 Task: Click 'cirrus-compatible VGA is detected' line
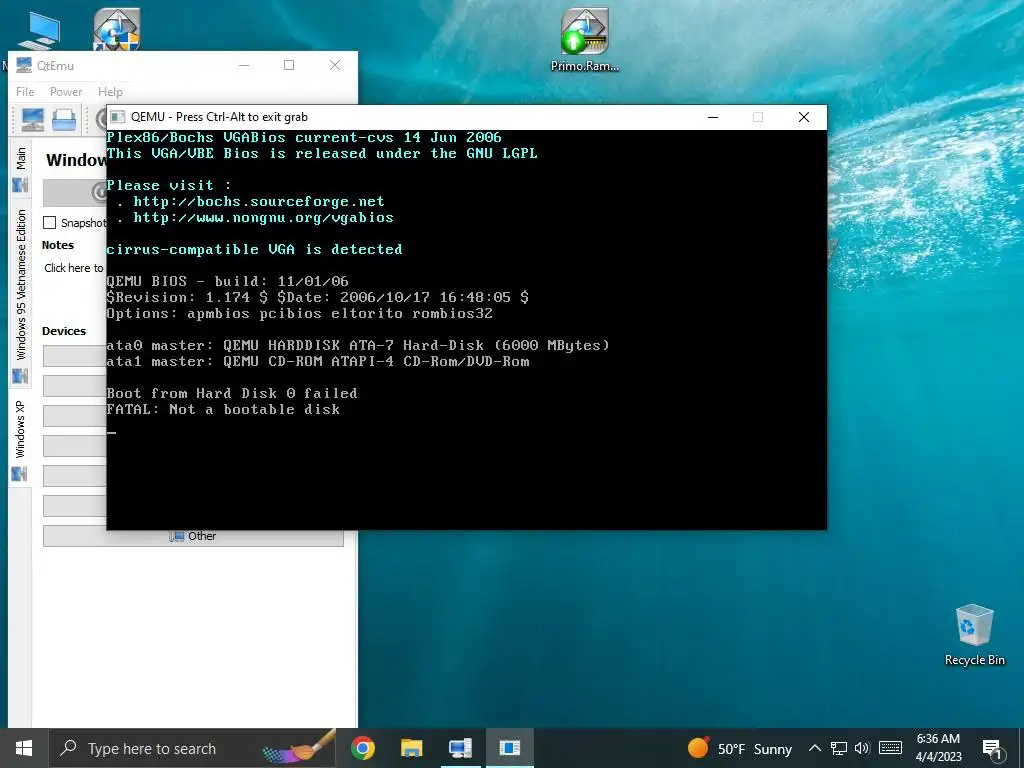pyautogui.click(x=254, y=249)
